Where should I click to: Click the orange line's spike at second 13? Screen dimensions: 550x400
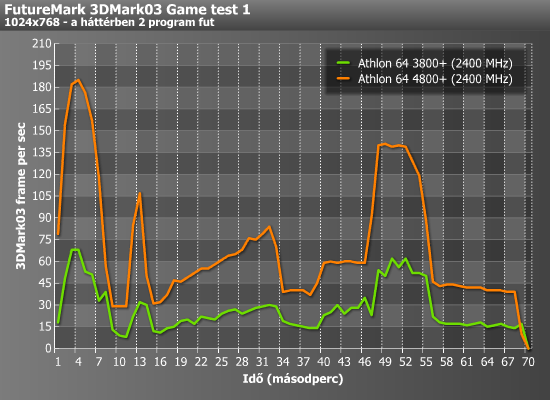(140, 193)
